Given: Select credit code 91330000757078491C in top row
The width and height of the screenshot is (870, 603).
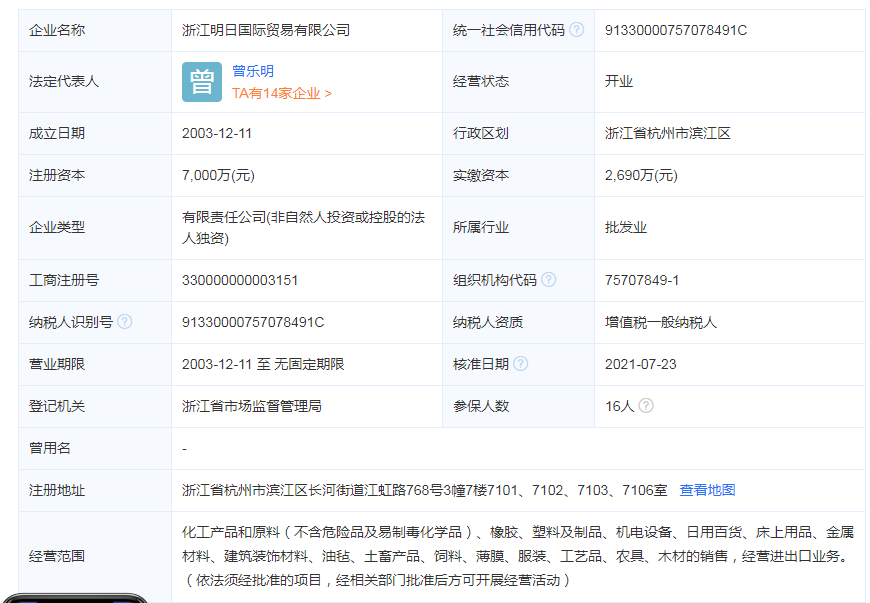Looking at the screenshot, I should tap(676, 30).
